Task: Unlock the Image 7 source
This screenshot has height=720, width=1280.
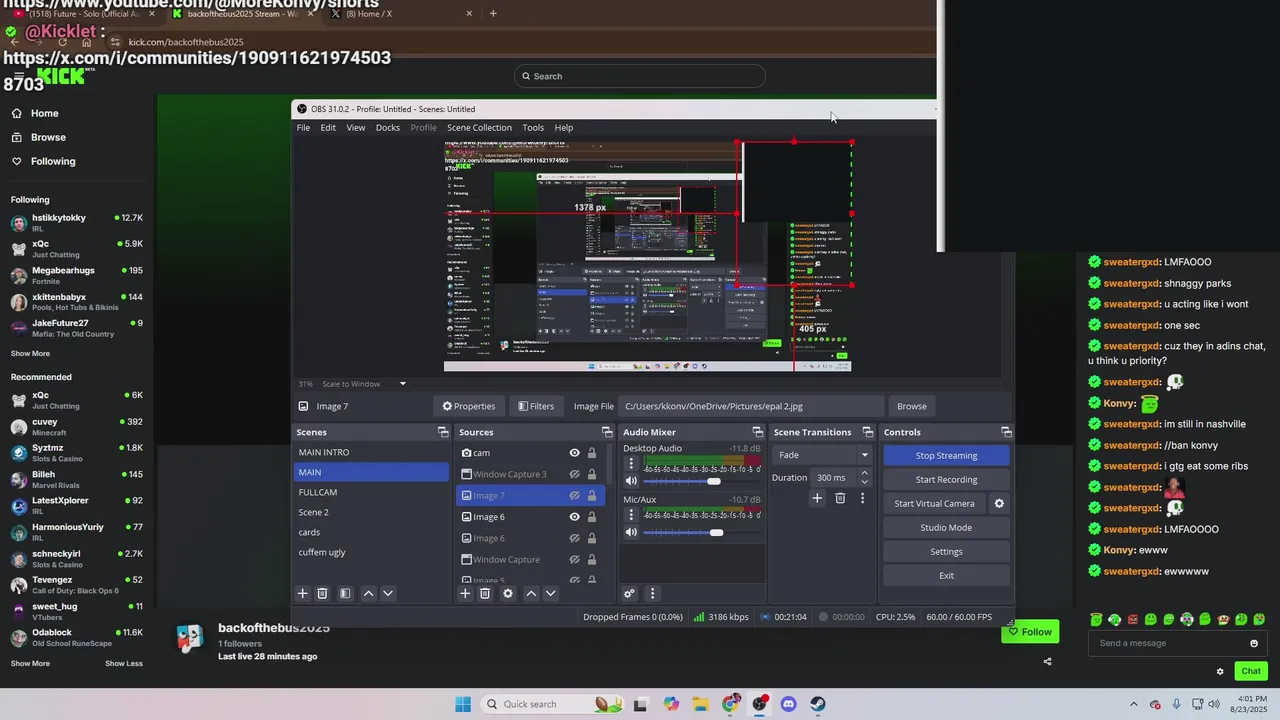Action: [x=592, y=495]
